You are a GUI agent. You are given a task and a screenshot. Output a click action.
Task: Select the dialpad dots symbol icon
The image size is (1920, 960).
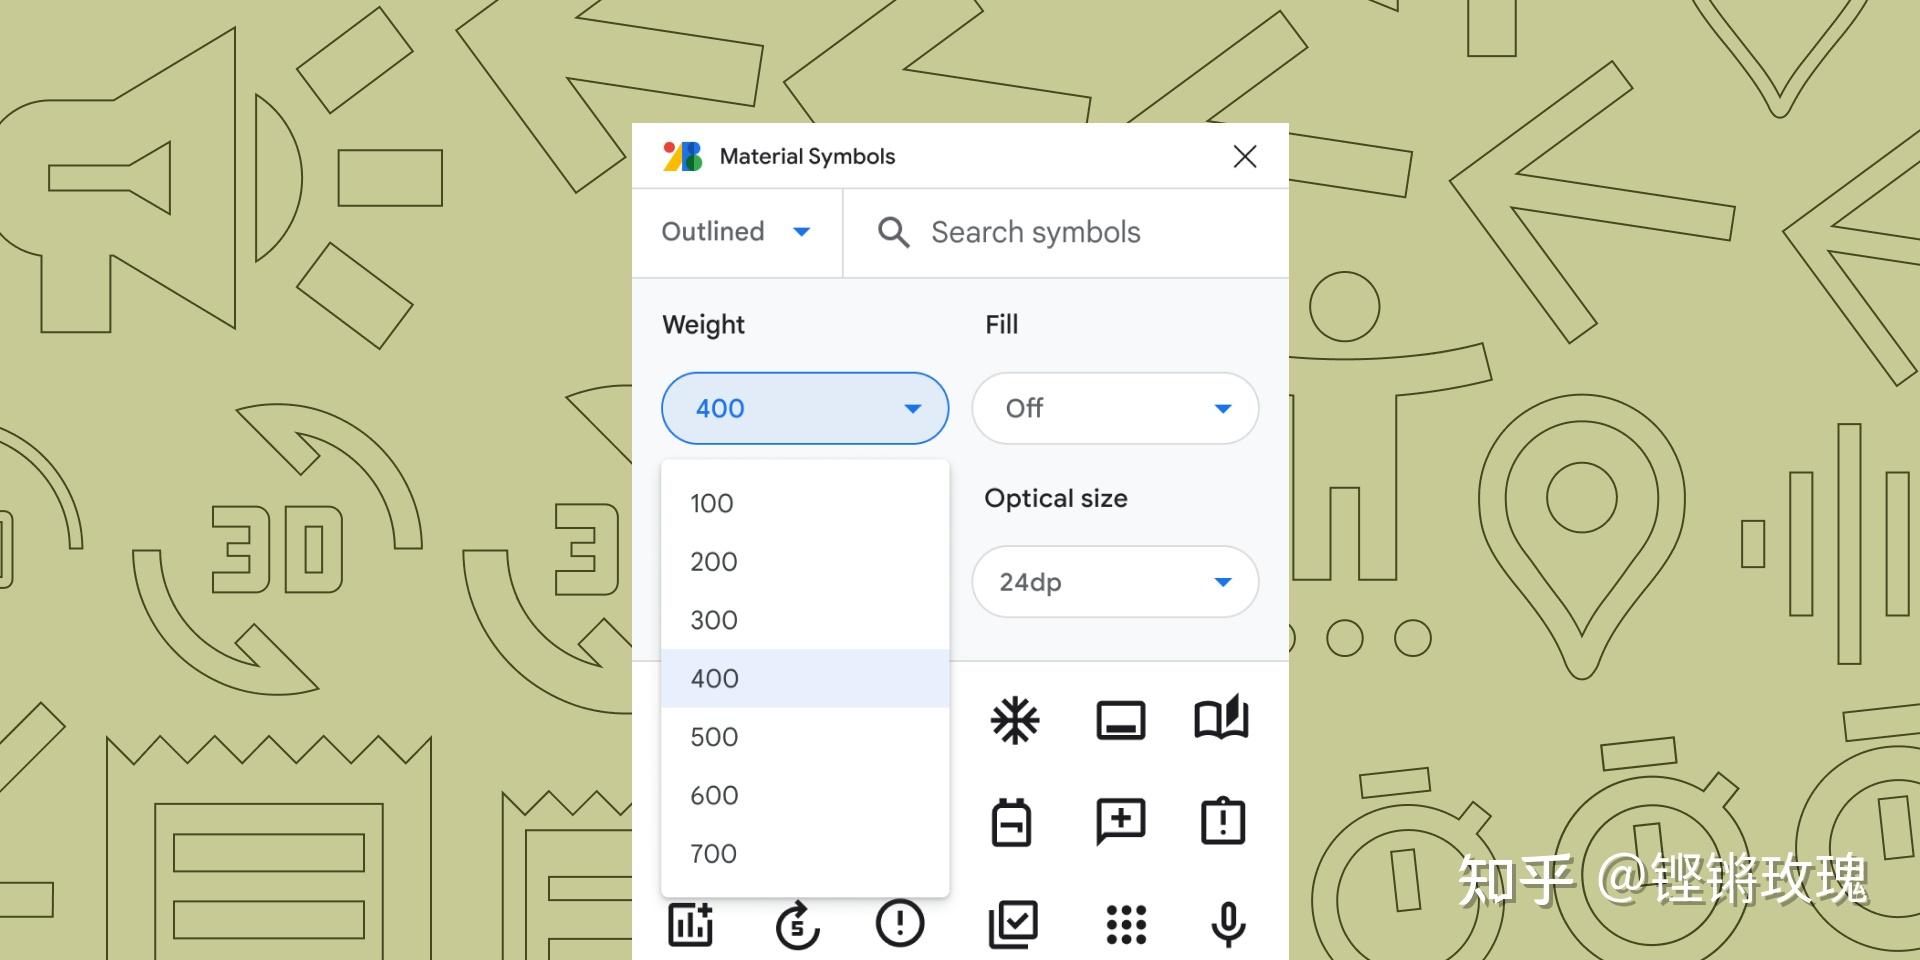click(1127, 924)
